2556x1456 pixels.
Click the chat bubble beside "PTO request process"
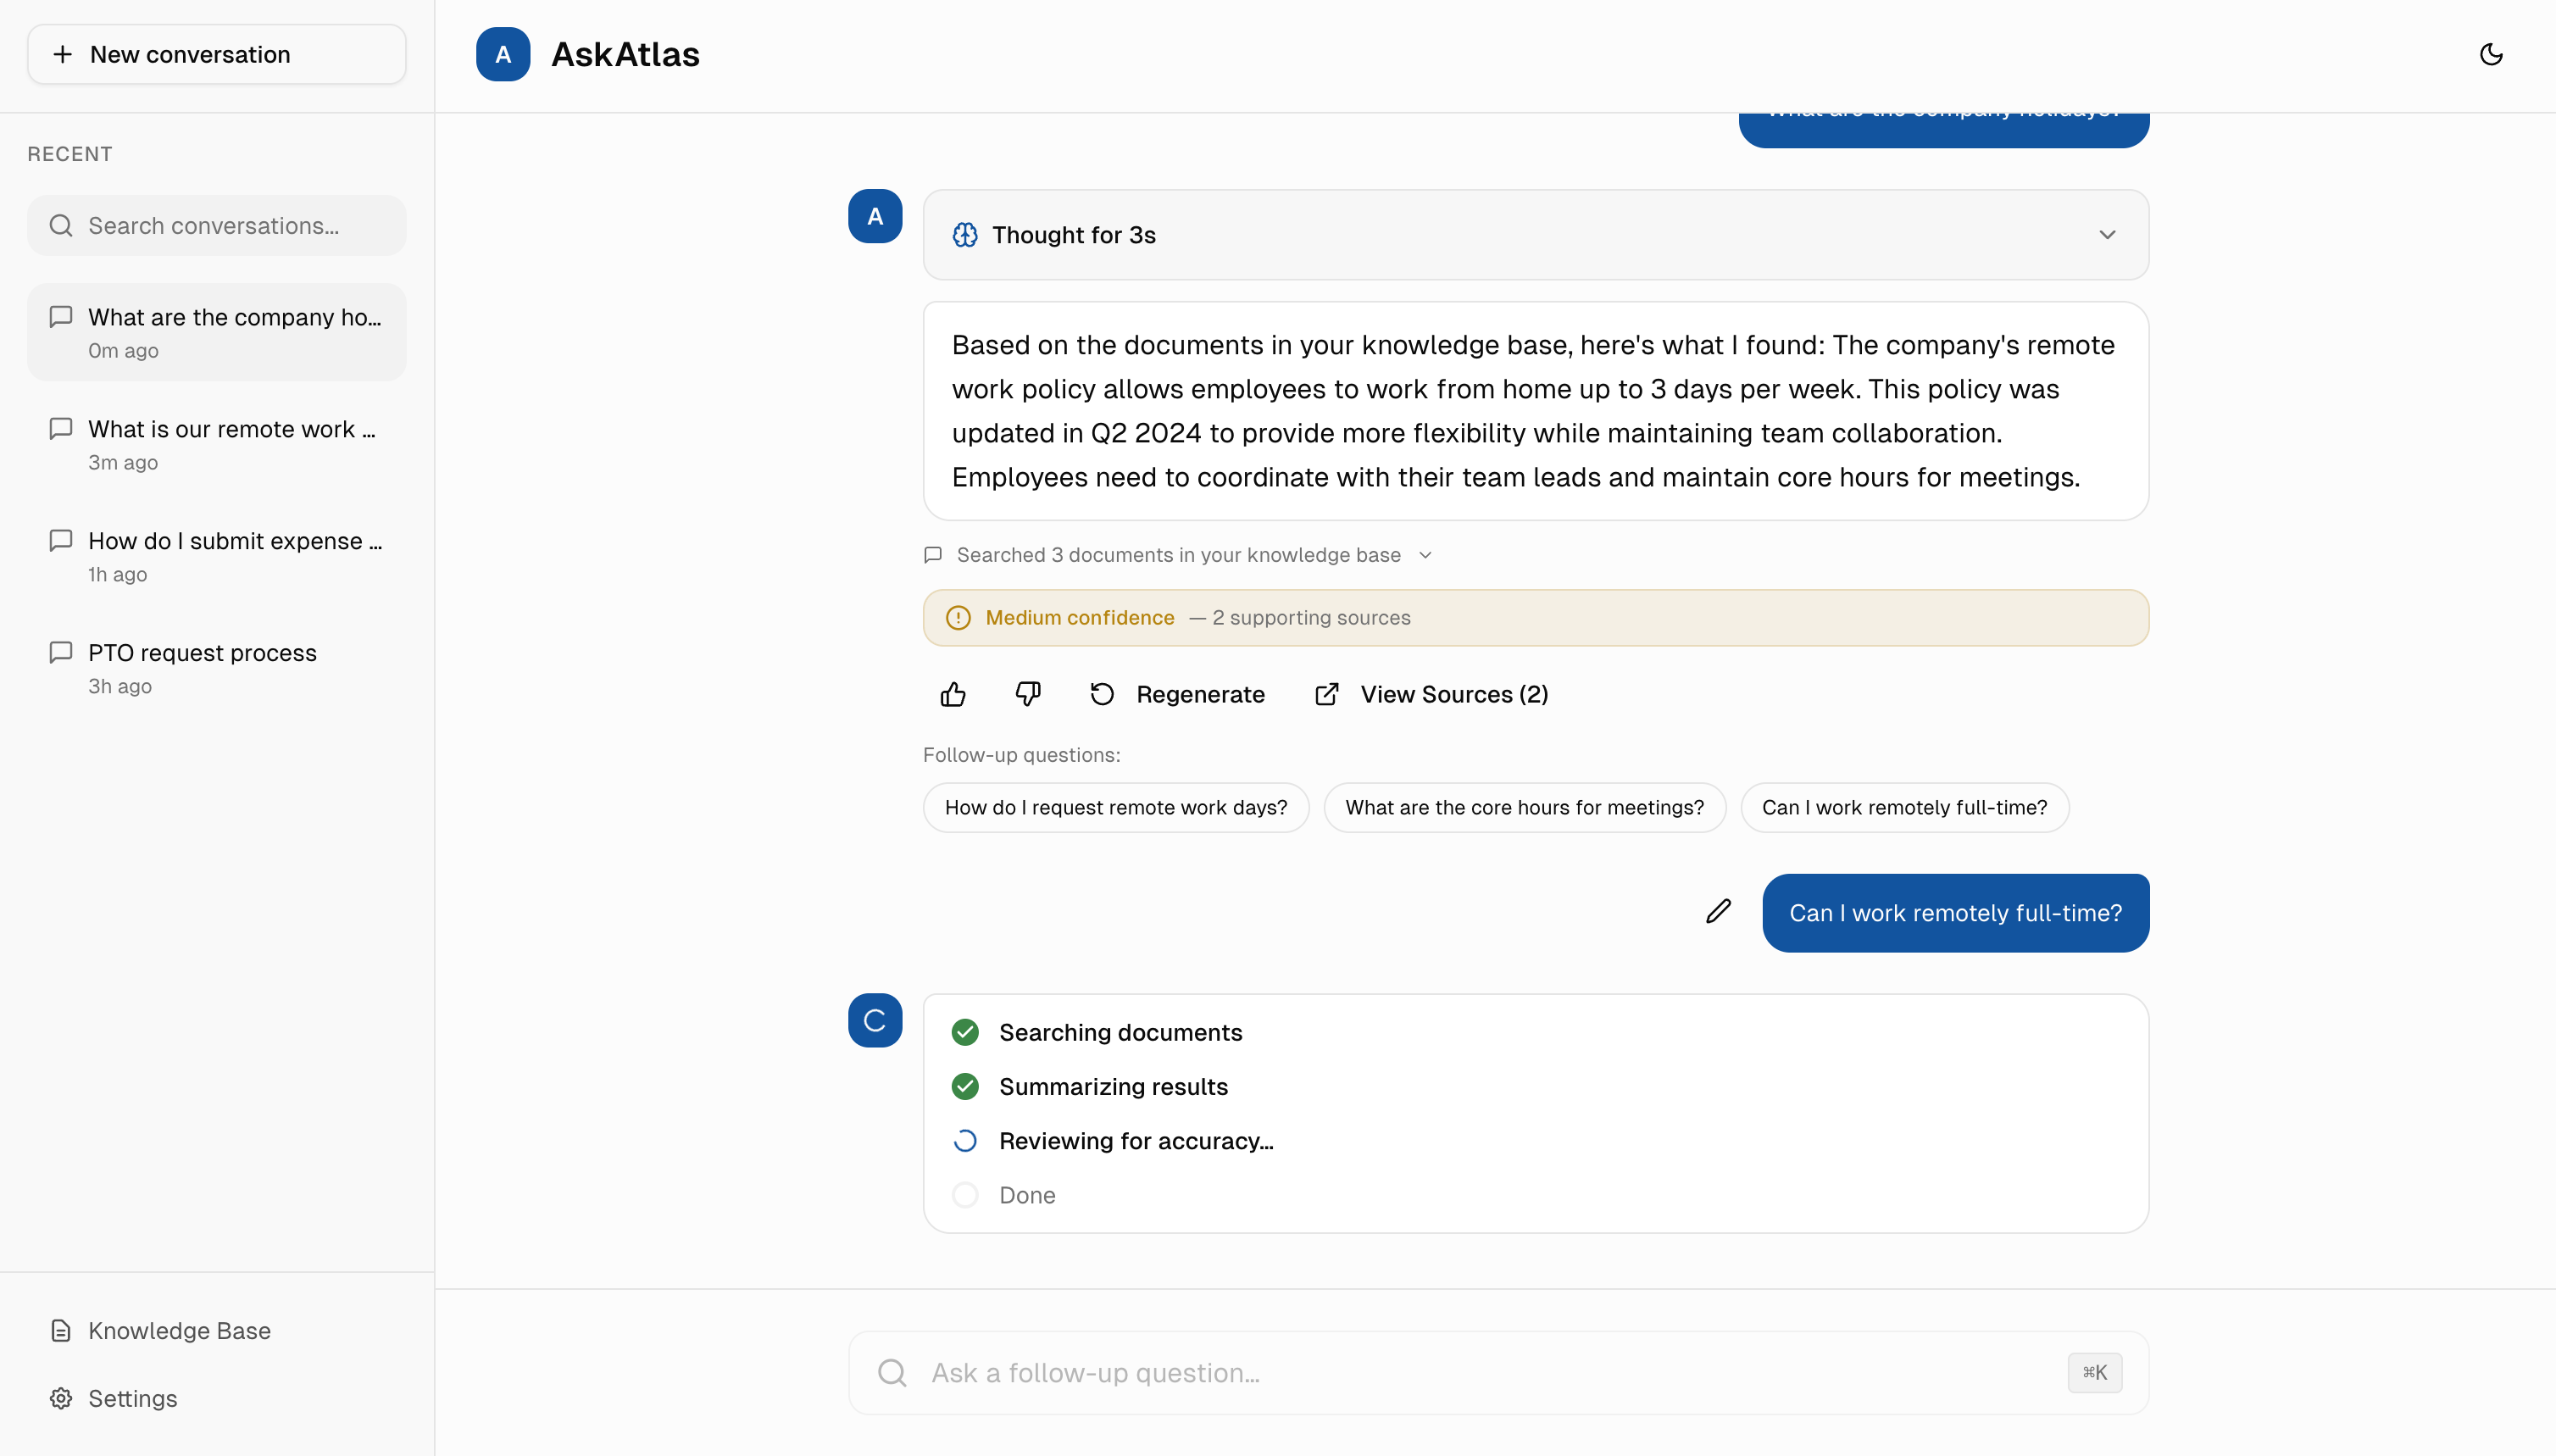(x=61, y=652)
